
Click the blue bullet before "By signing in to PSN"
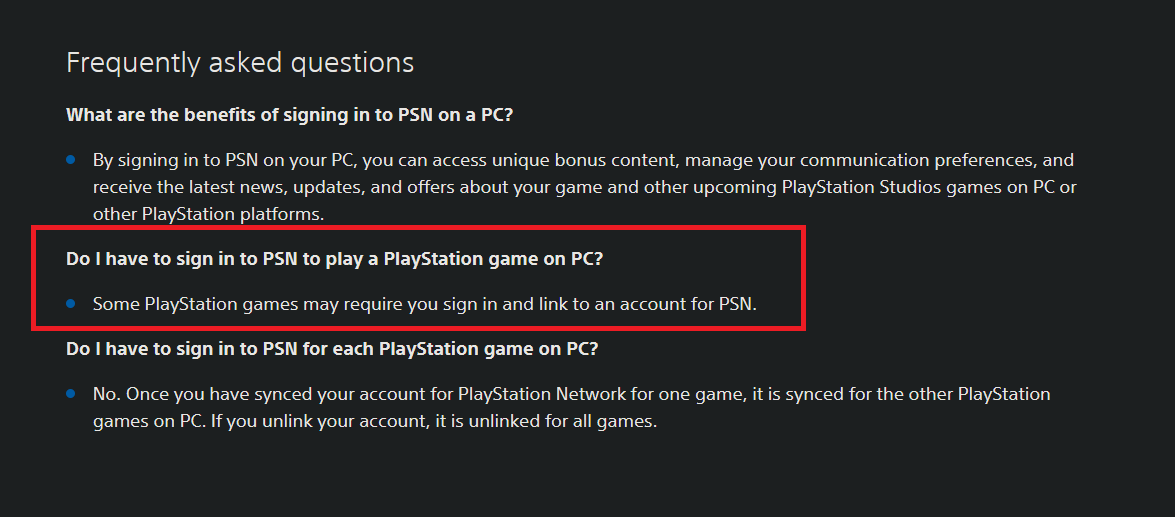tap(71, 160)
